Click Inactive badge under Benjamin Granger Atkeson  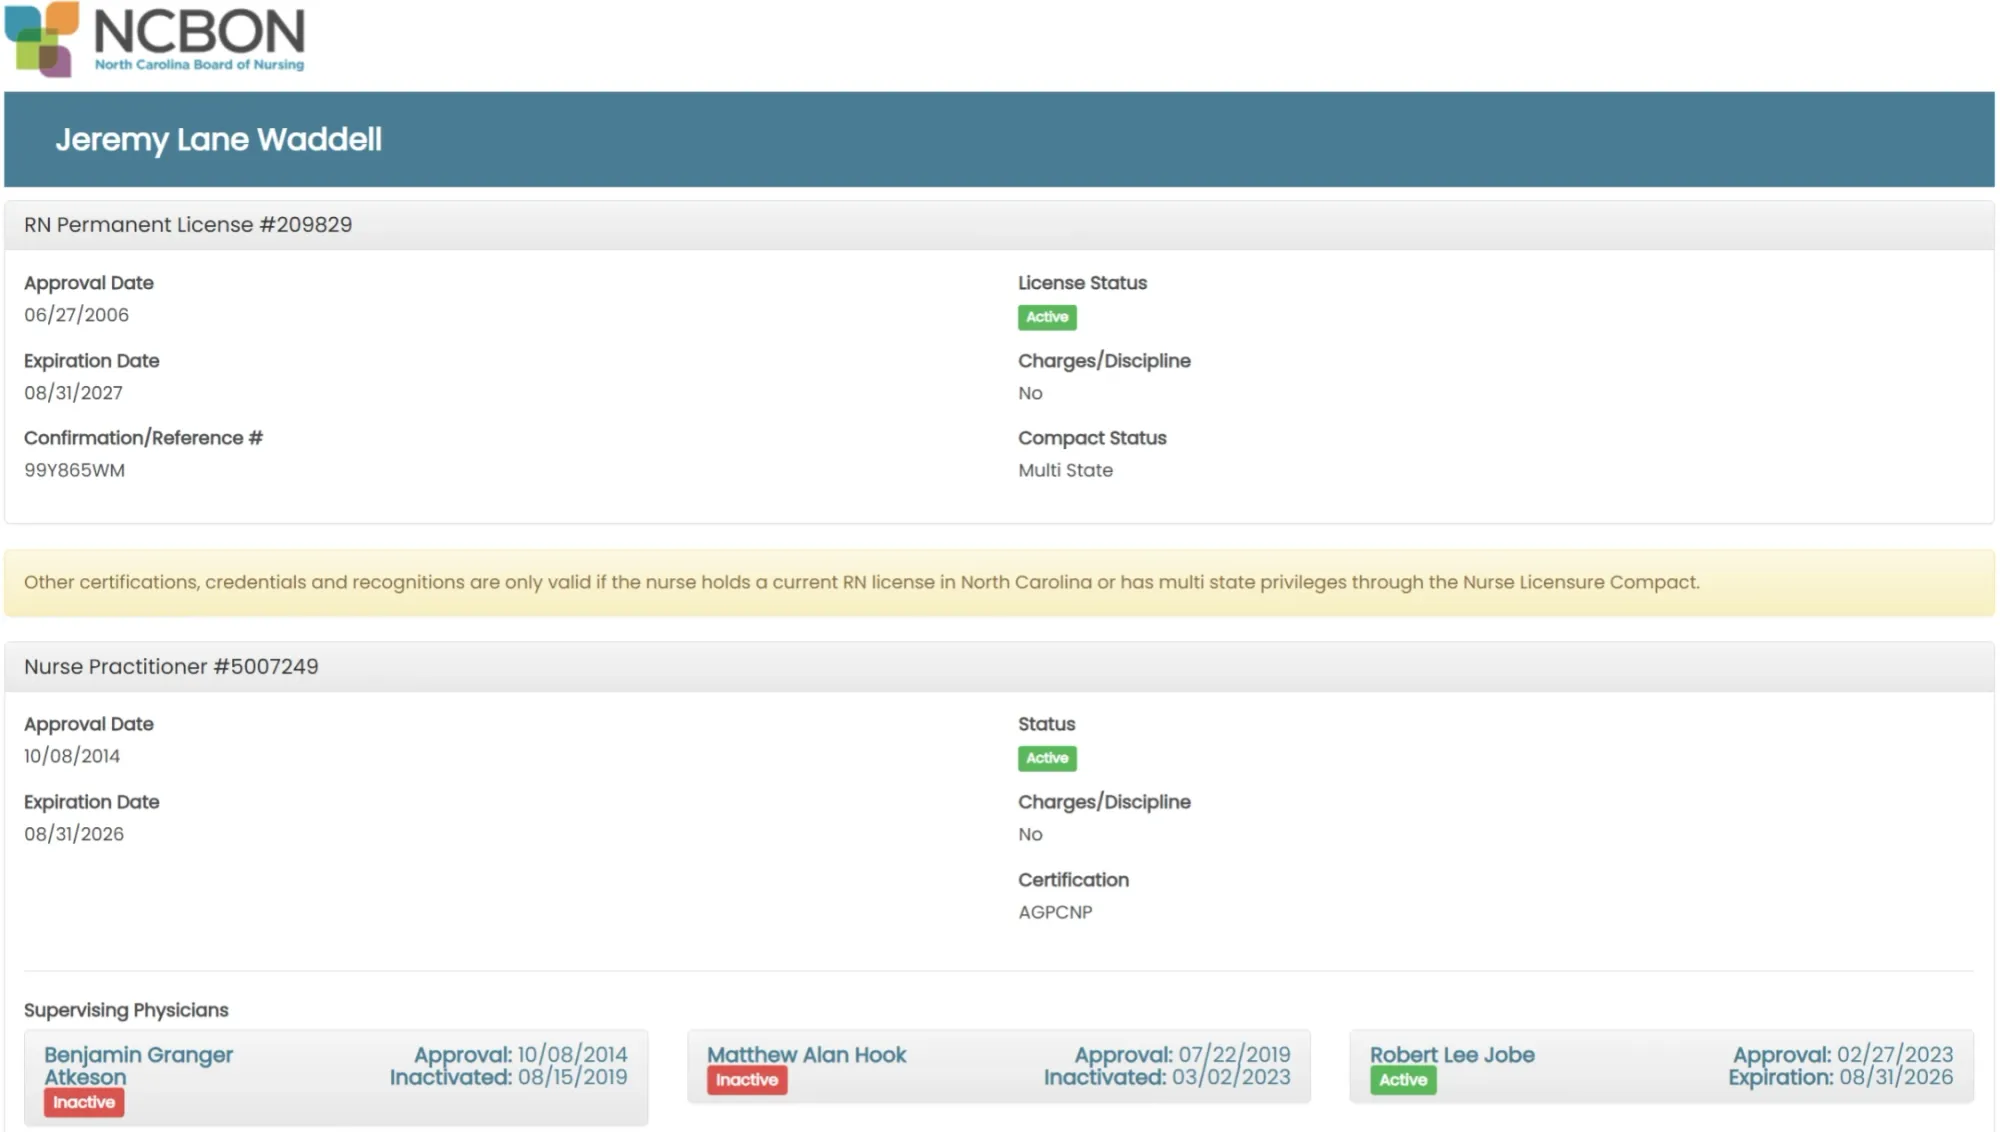[84, 1102]
